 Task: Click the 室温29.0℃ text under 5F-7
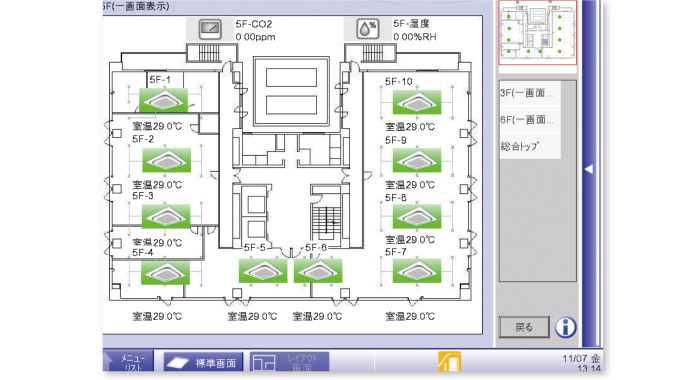pos(410,316)
